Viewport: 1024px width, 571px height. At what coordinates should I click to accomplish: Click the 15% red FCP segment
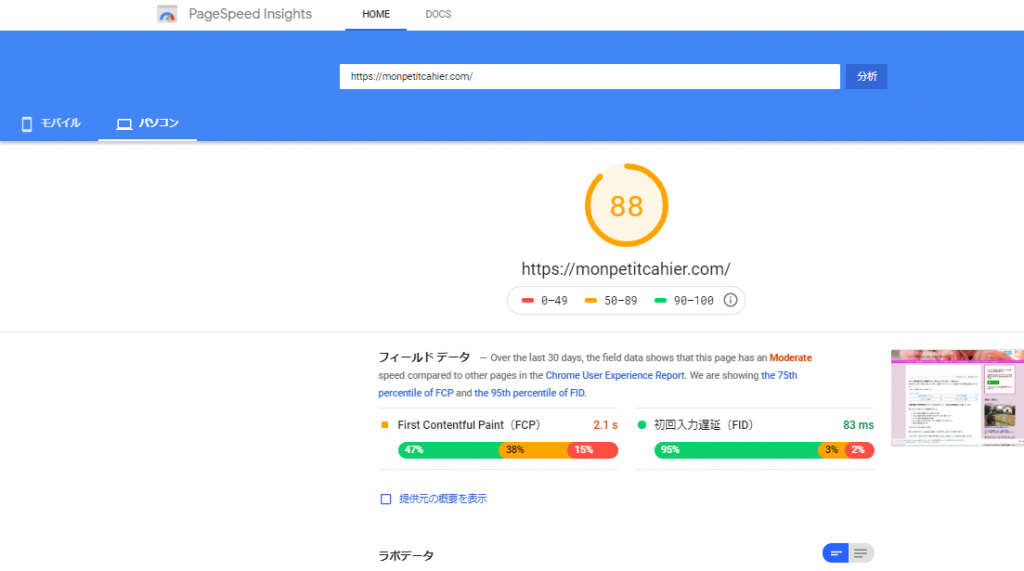coord(593,450)
